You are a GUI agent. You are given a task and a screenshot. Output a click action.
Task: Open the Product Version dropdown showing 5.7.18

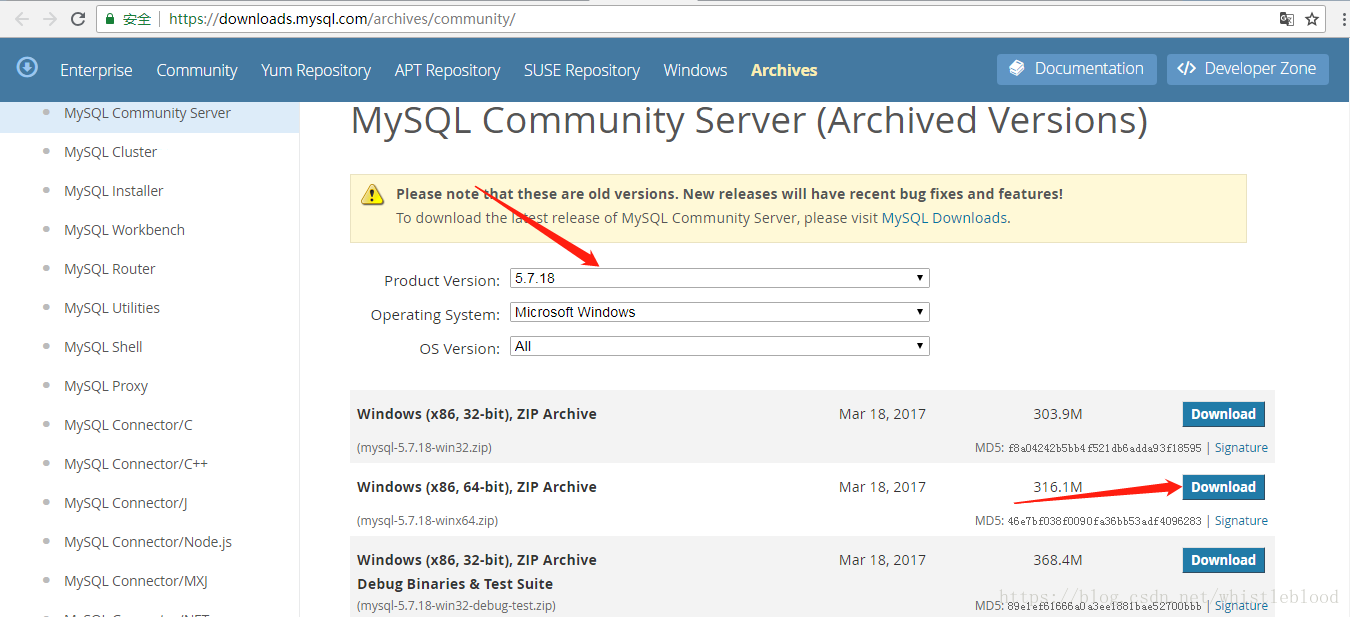[x=720, y=278]
